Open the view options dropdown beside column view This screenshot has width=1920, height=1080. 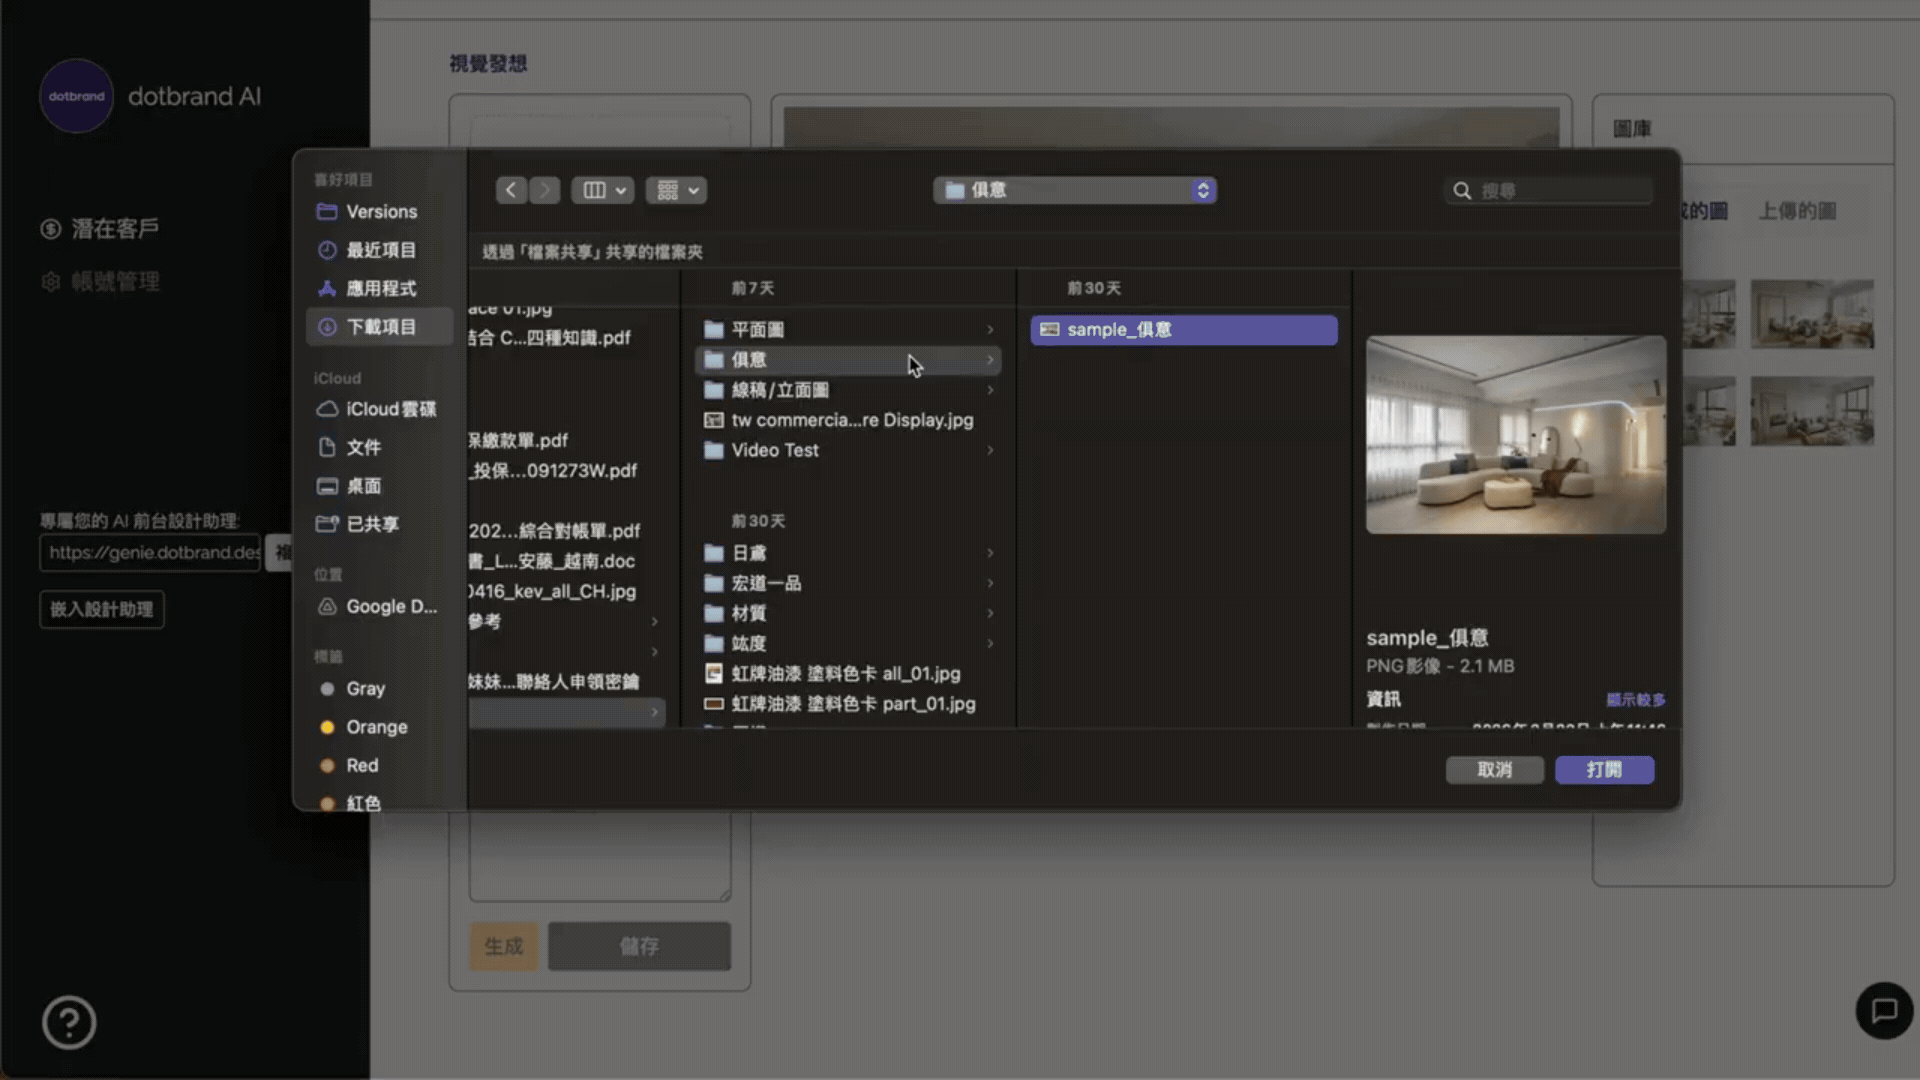coord(676,190)
